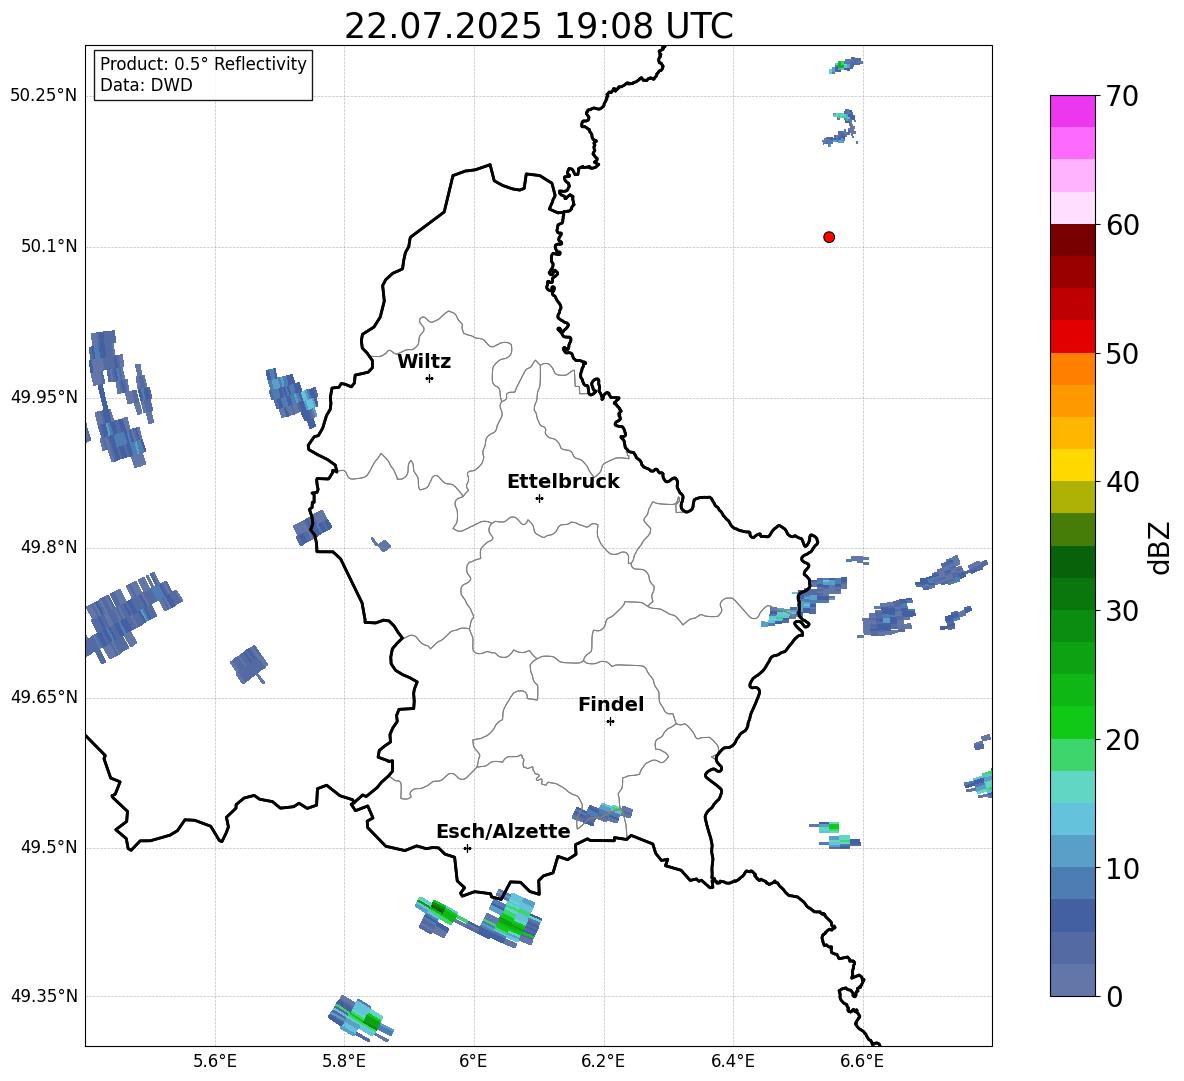Image resolution: width=1184 pixels, height=1081 pixels.
Task: Click the 'Data: DWD' text
Action: pyautogui.click(x=146, y=85)
